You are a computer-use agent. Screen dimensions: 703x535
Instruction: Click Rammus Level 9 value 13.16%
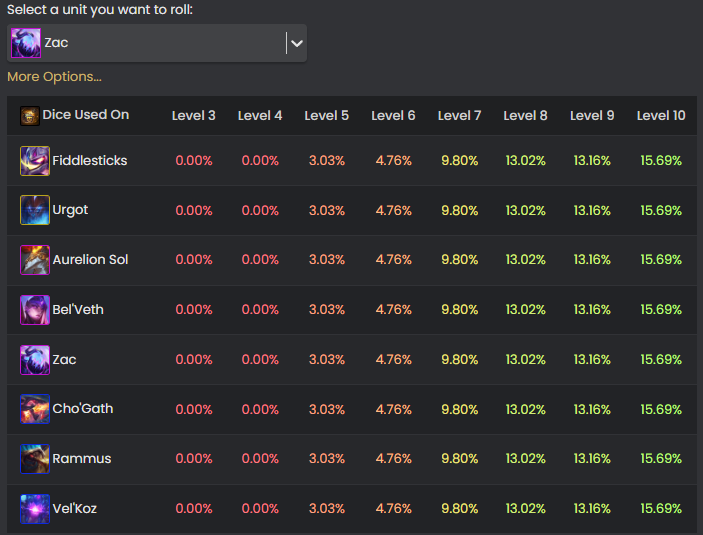coord(592,459)
